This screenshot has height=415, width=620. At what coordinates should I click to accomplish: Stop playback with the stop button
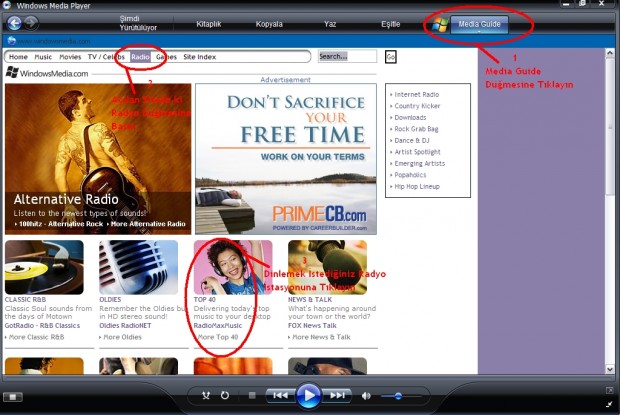[x=252, y=395]
